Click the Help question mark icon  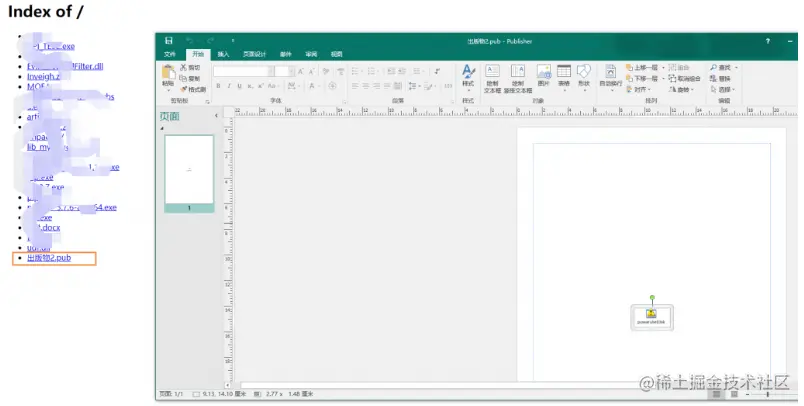click(x=768, y=41)
